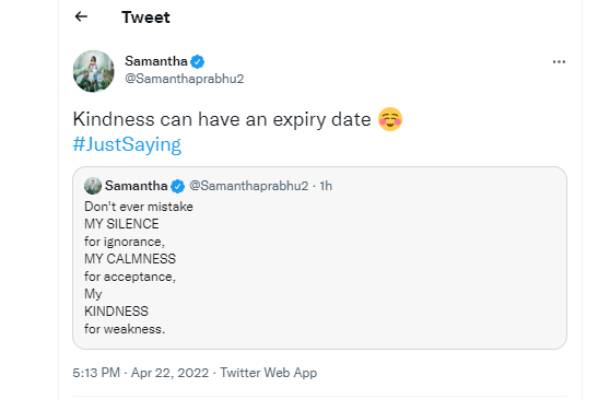600x400 pixels.
Task: Click the 'for weakness.' line in the quoted tweet
Action: pos(124,328)
